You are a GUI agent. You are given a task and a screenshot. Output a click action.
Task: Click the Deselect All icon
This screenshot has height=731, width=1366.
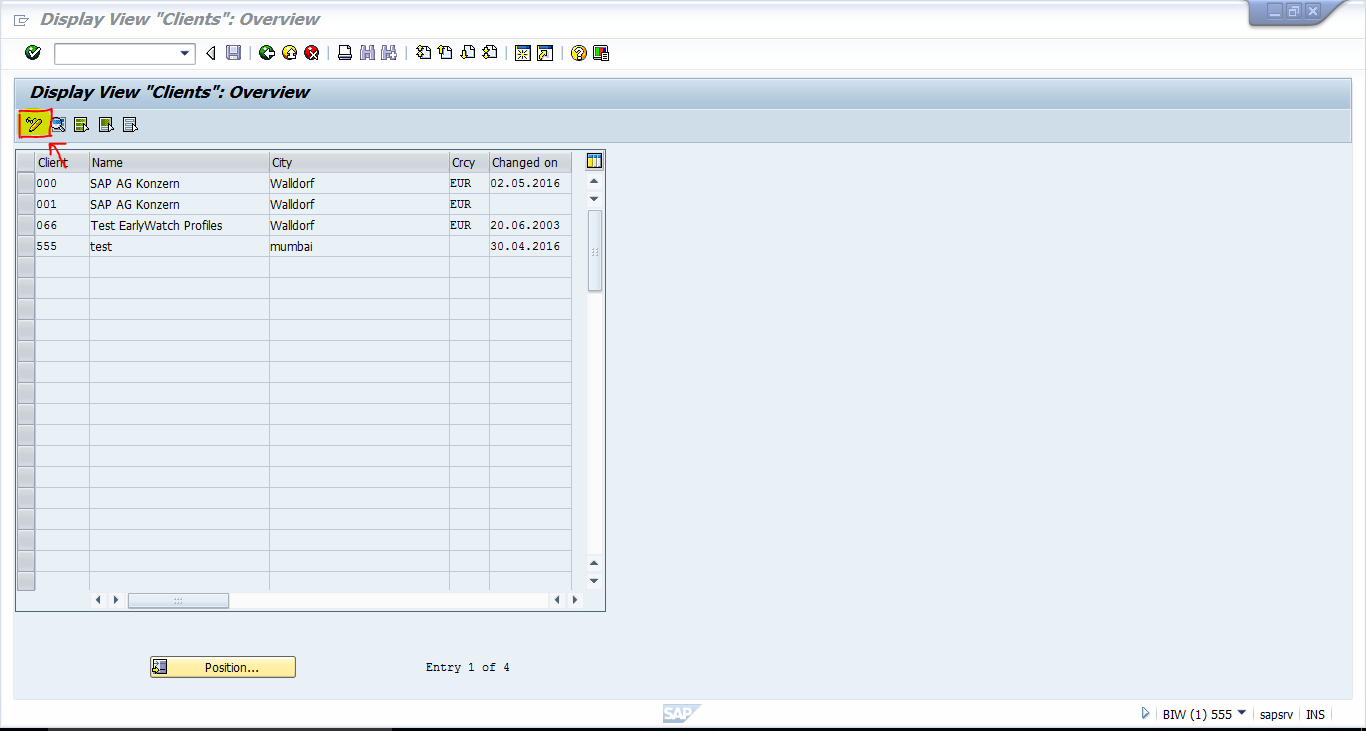[x=129, y=125]
